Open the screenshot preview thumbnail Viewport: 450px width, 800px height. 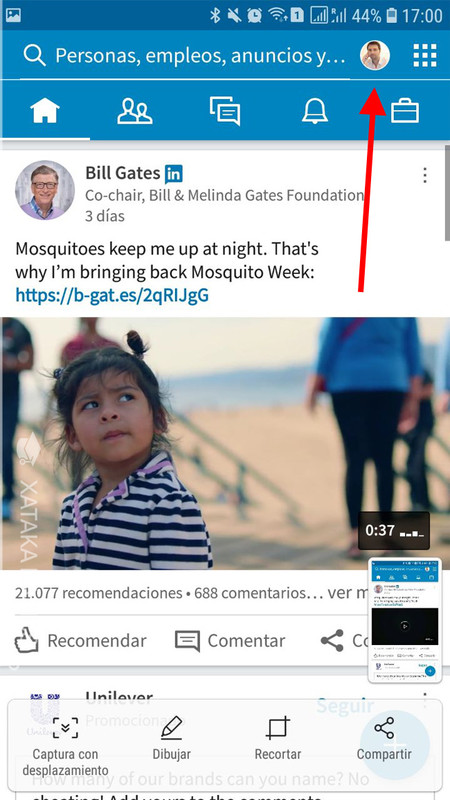pos(405,620)
